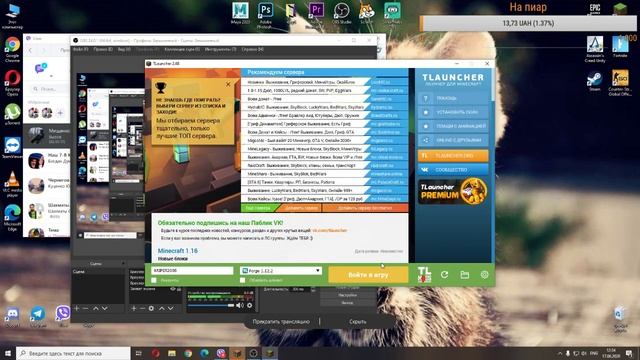Toggle the lock for Захват экрана source
The image size is (640, 360).
[x=179, y=289]
